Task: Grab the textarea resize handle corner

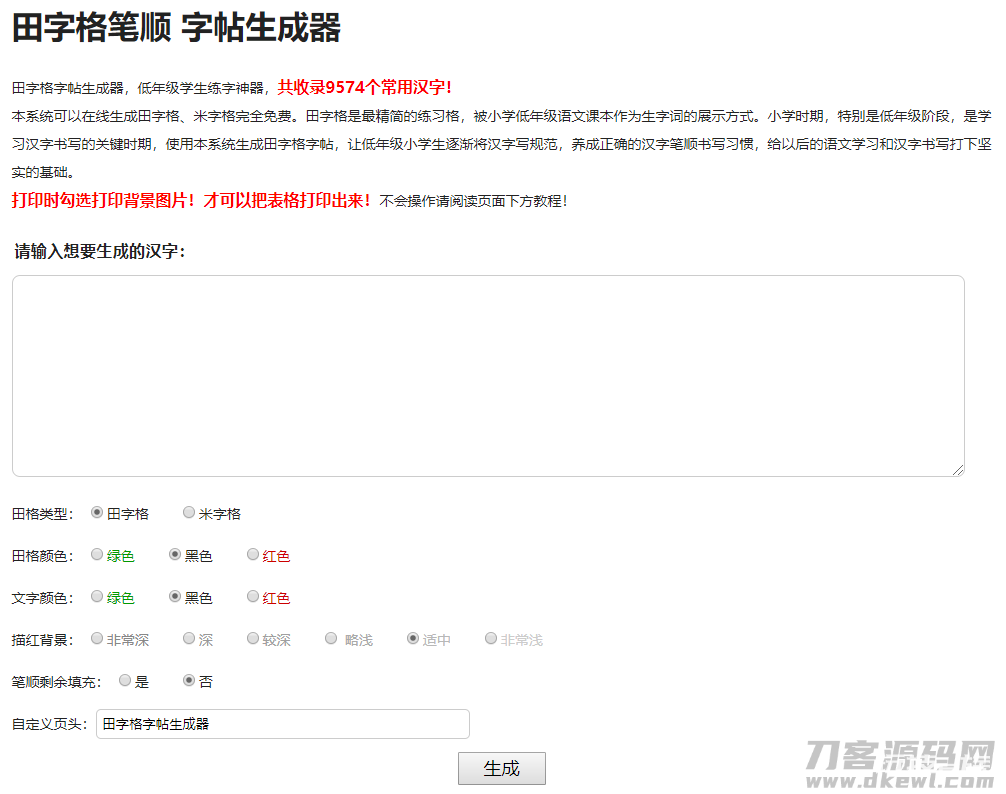Action: click(x=958, y=470)
